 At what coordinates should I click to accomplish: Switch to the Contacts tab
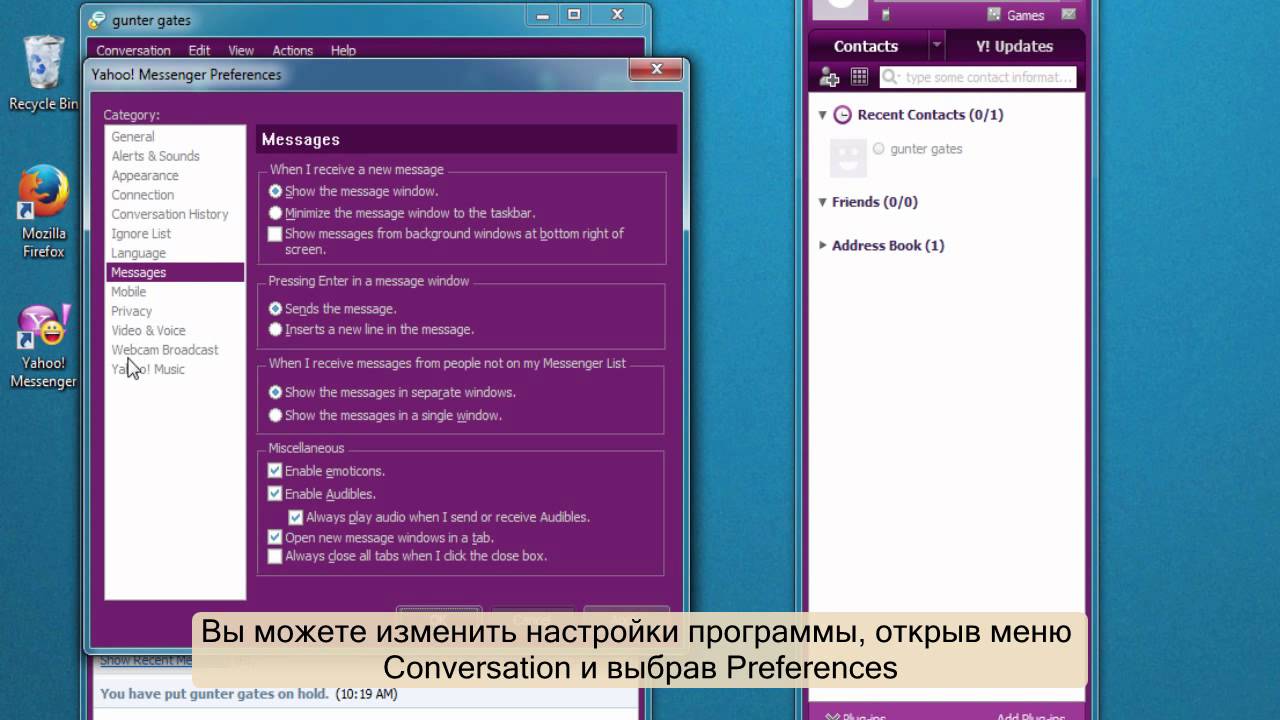tap(866, 46)
